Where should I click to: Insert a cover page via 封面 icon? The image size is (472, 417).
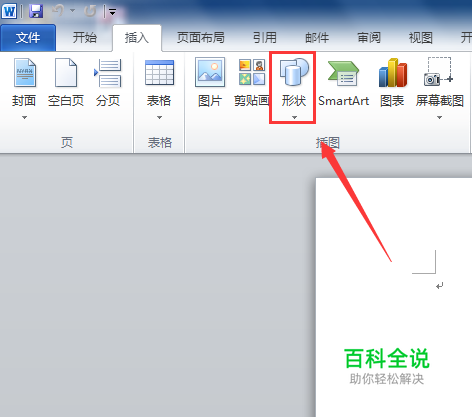click(x=25, y=73)
